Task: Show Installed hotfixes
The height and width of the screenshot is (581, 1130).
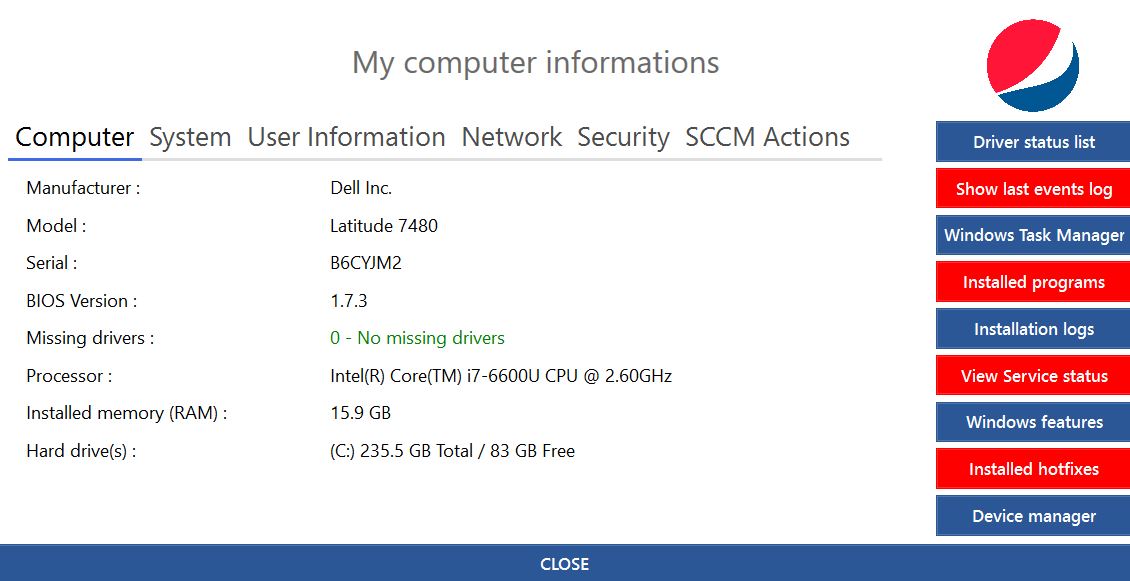Action: tap(1032, 468)
